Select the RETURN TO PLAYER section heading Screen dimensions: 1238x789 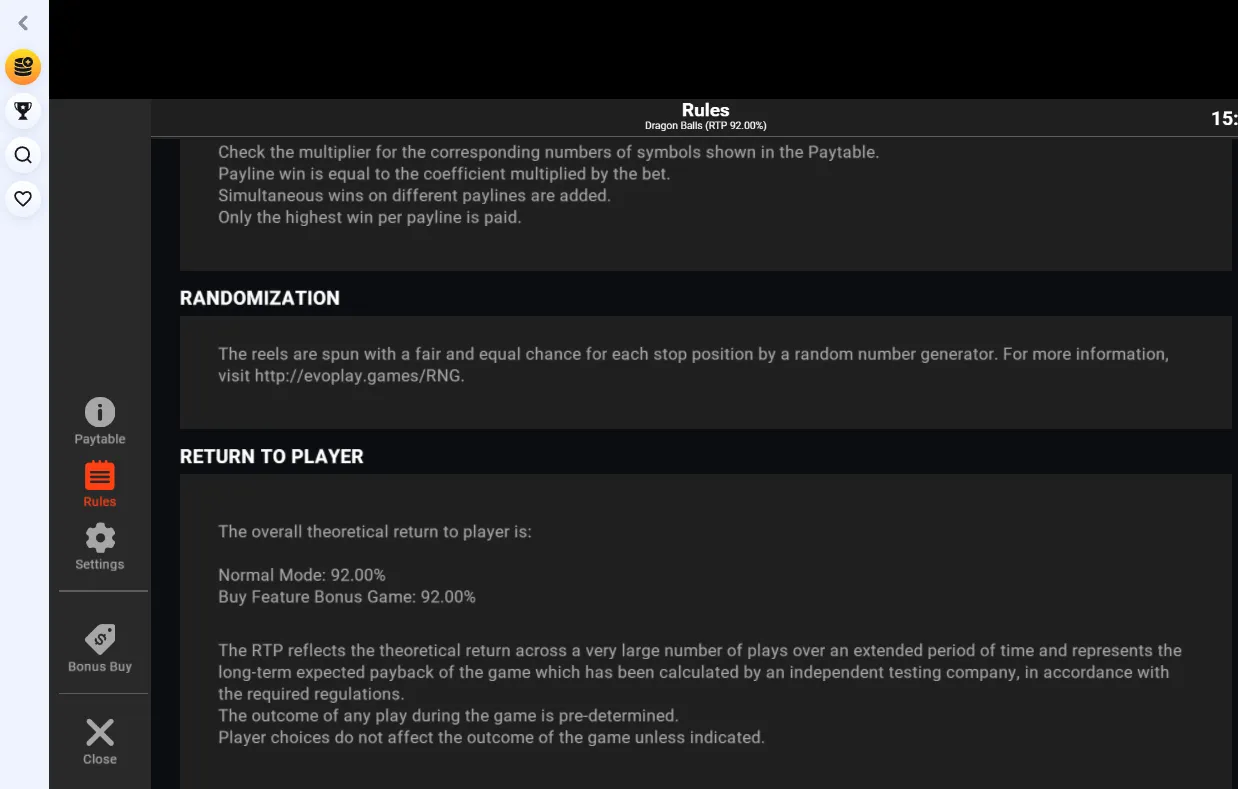point(272,457)
